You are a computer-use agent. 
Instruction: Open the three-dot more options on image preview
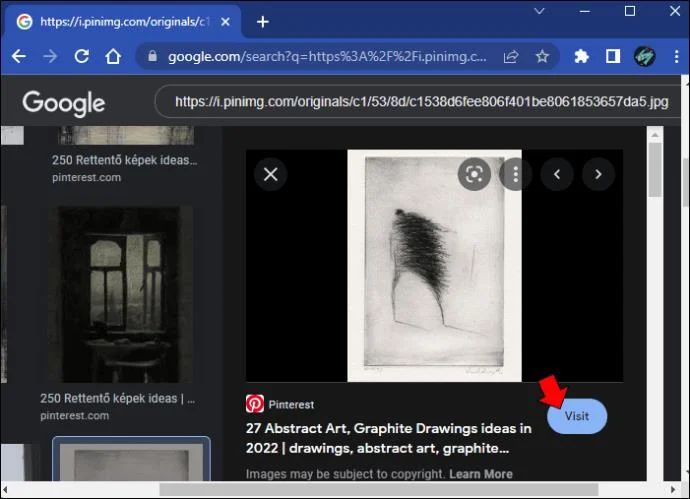point(515,175)
